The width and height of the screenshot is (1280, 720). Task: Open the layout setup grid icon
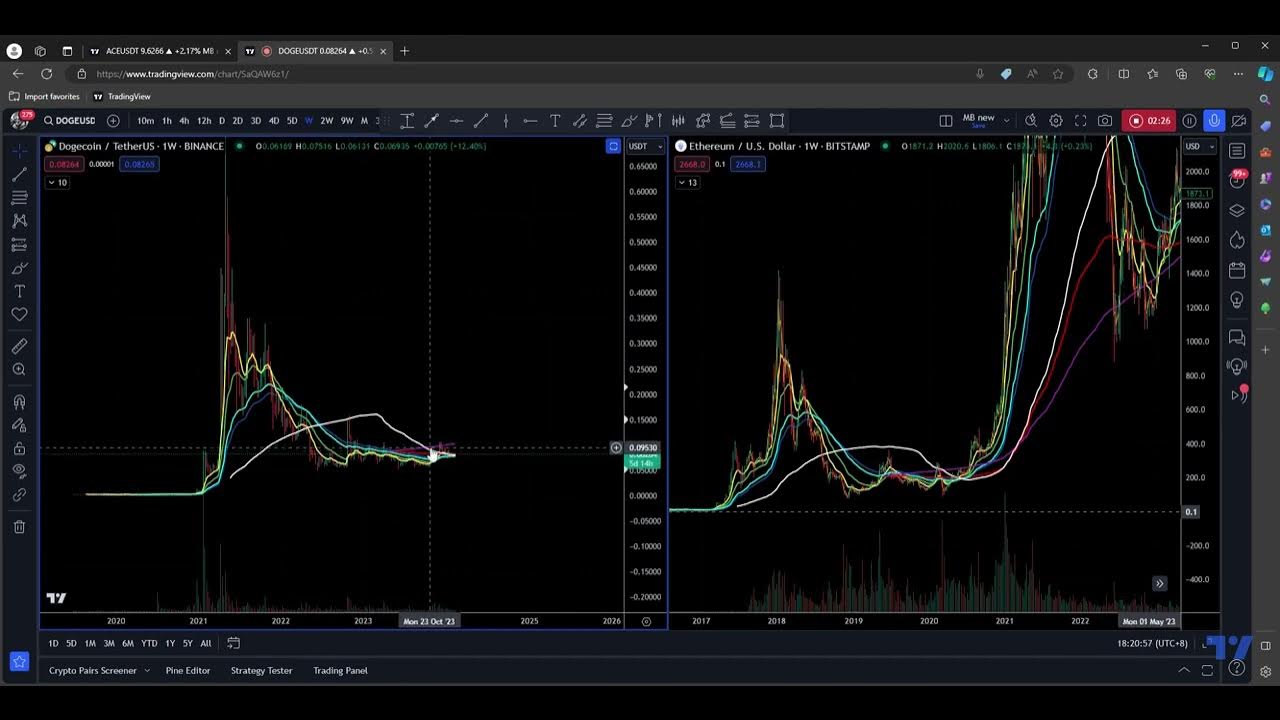[x=946, y=121]
